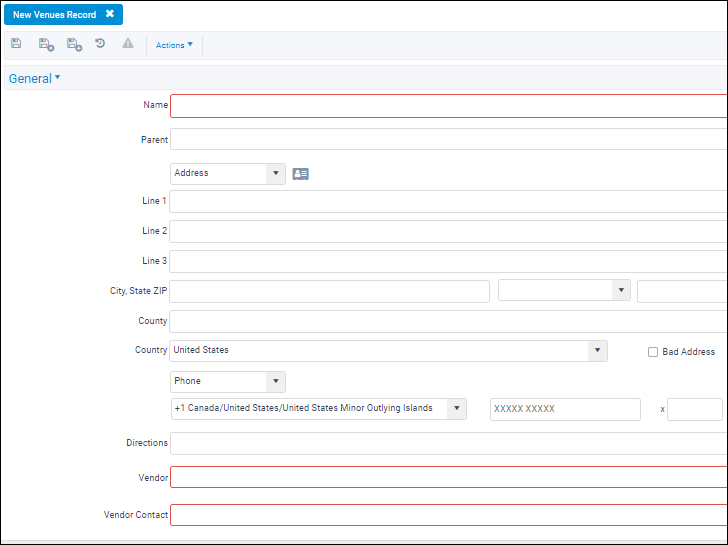Image resolution: width=728 pixels, height=545 pixels.
Task: Click the address card lookup icon
Action: coord(300,174)
